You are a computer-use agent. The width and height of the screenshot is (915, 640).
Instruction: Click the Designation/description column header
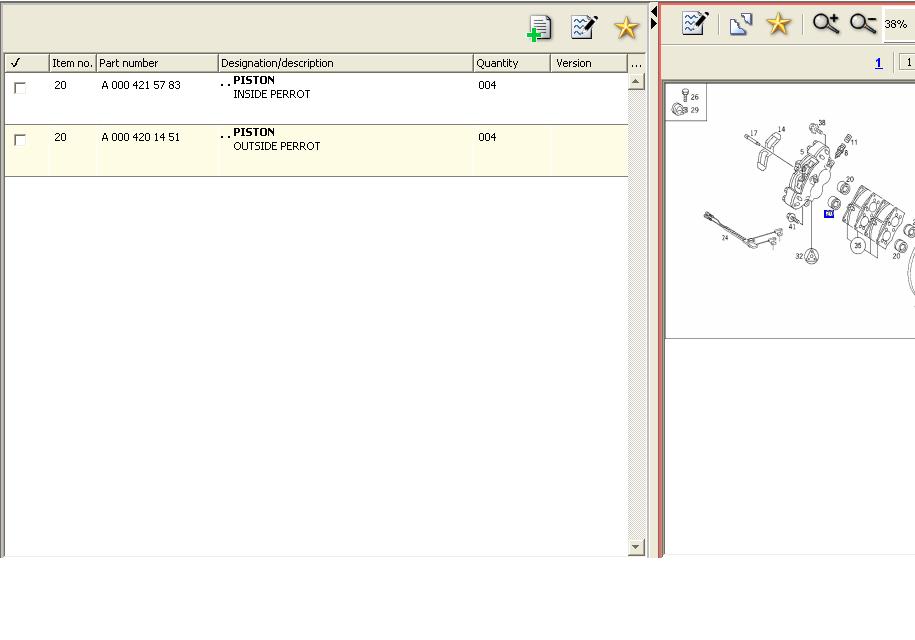(x=345, y=63)
